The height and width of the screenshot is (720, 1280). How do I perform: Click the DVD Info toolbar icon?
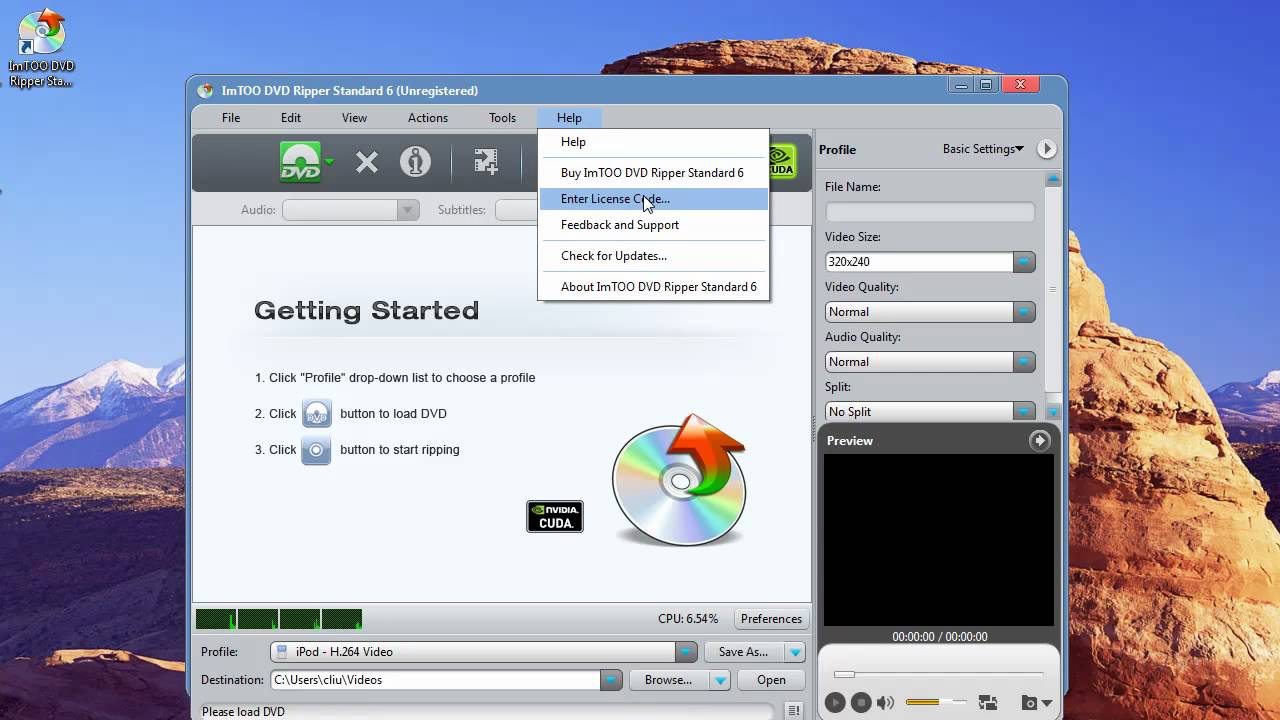[415, 162]
